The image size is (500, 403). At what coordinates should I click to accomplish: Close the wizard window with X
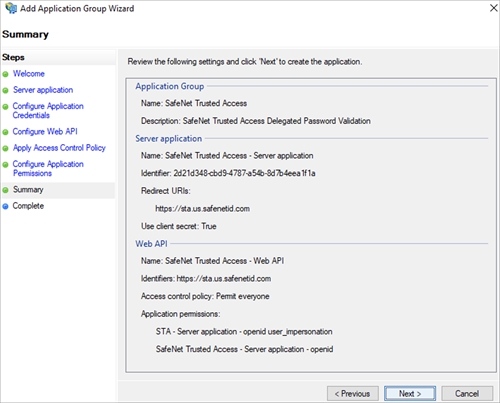[494, 8]
